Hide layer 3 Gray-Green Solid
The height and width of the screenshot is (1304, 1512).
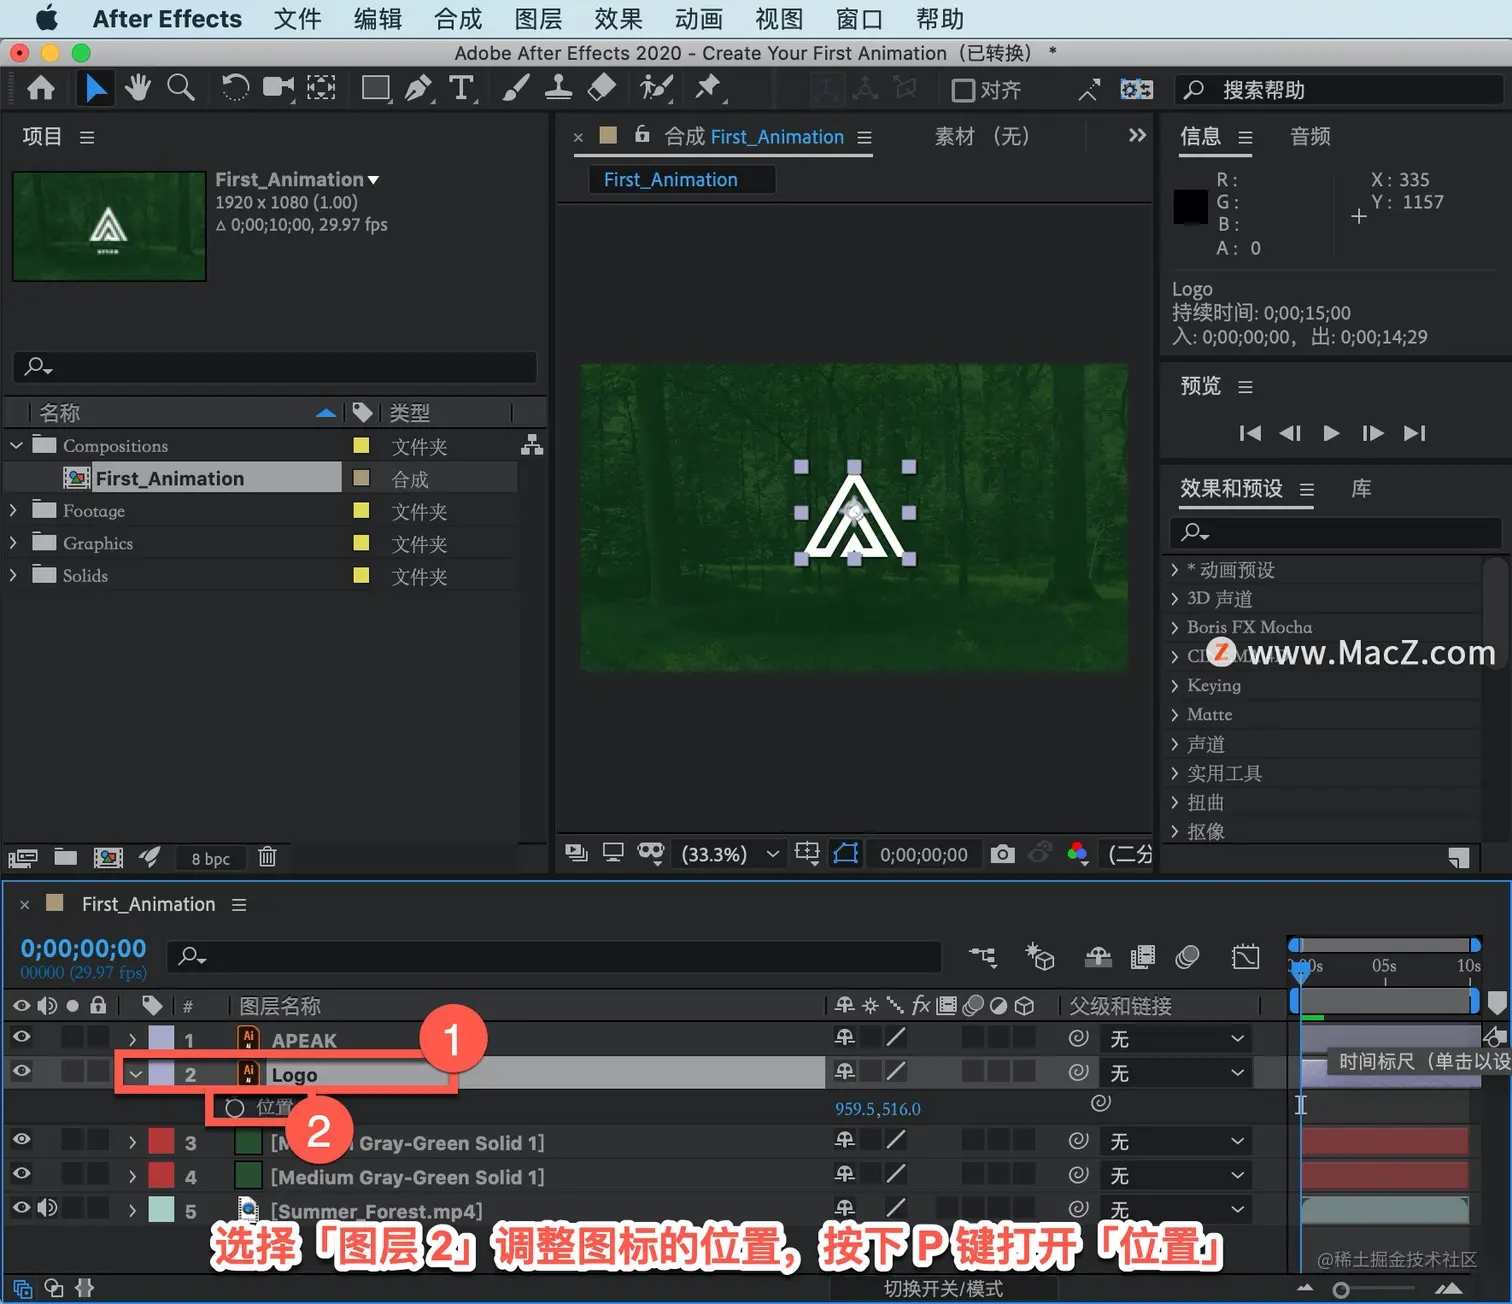click(x=21, y=1139)
